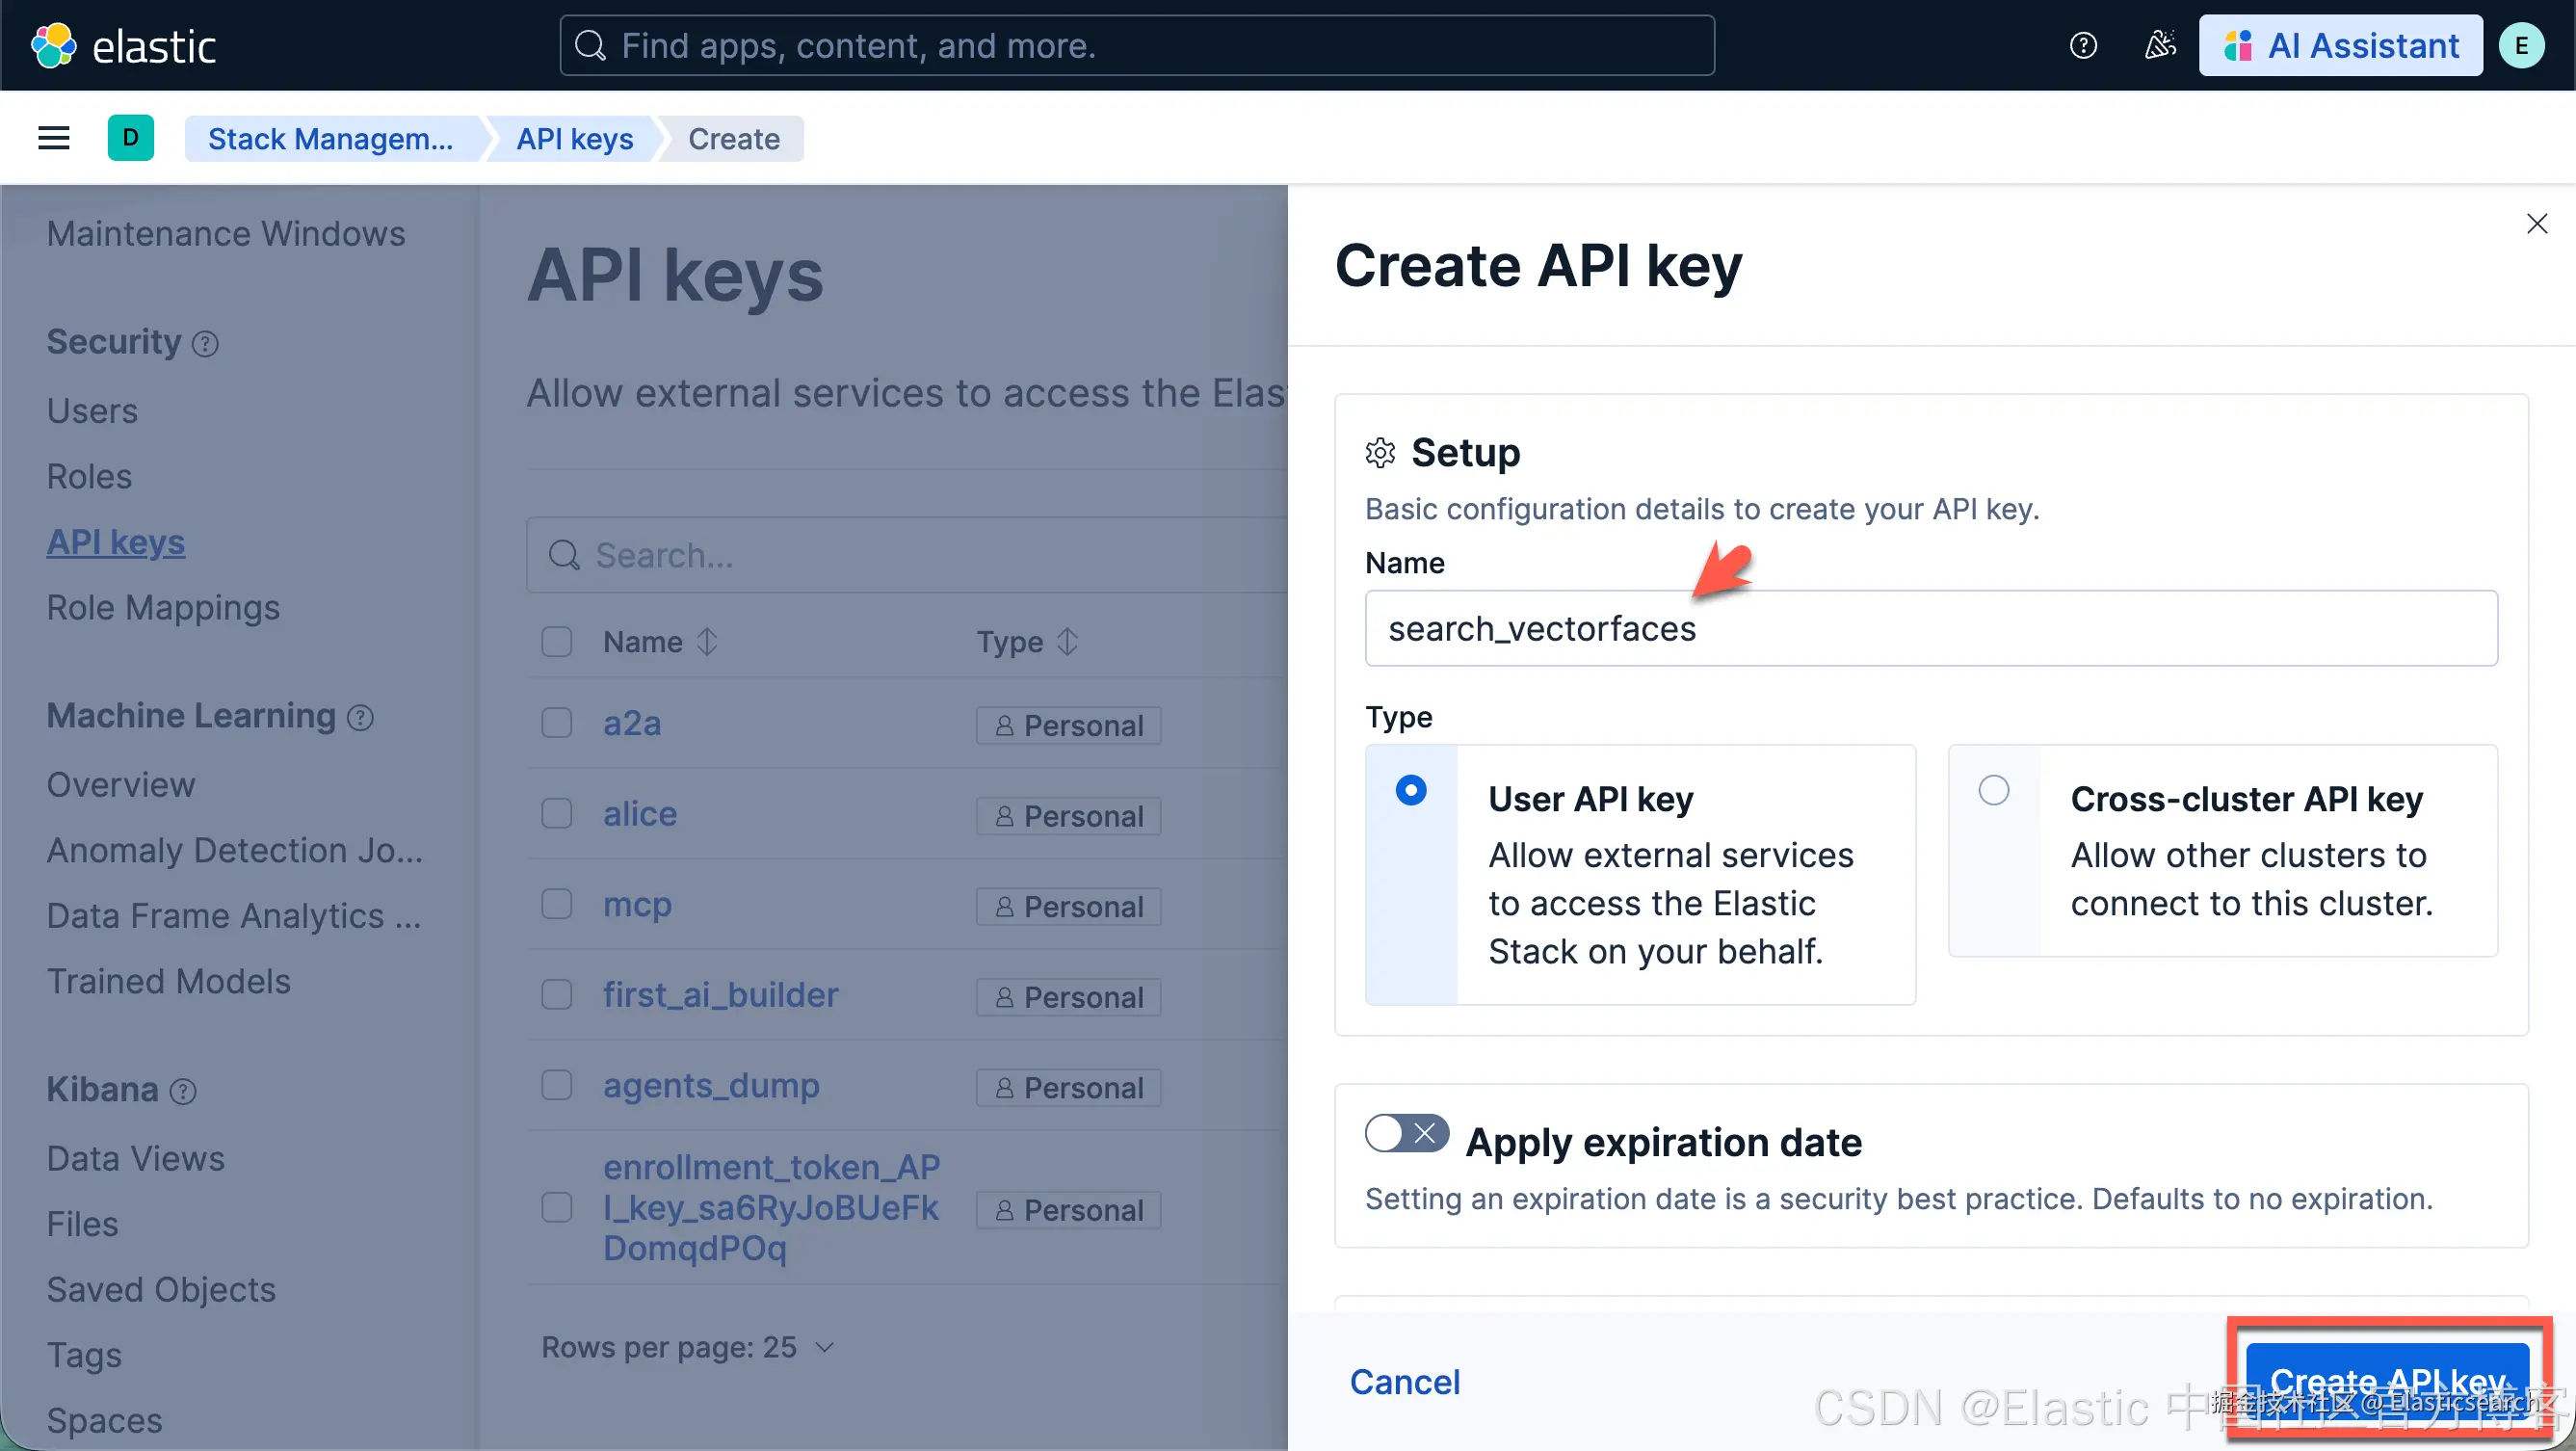The width and height of the screenshot is (2576, 1451).
Task: Open the help menu icon
Action: tap(2083, 45)
